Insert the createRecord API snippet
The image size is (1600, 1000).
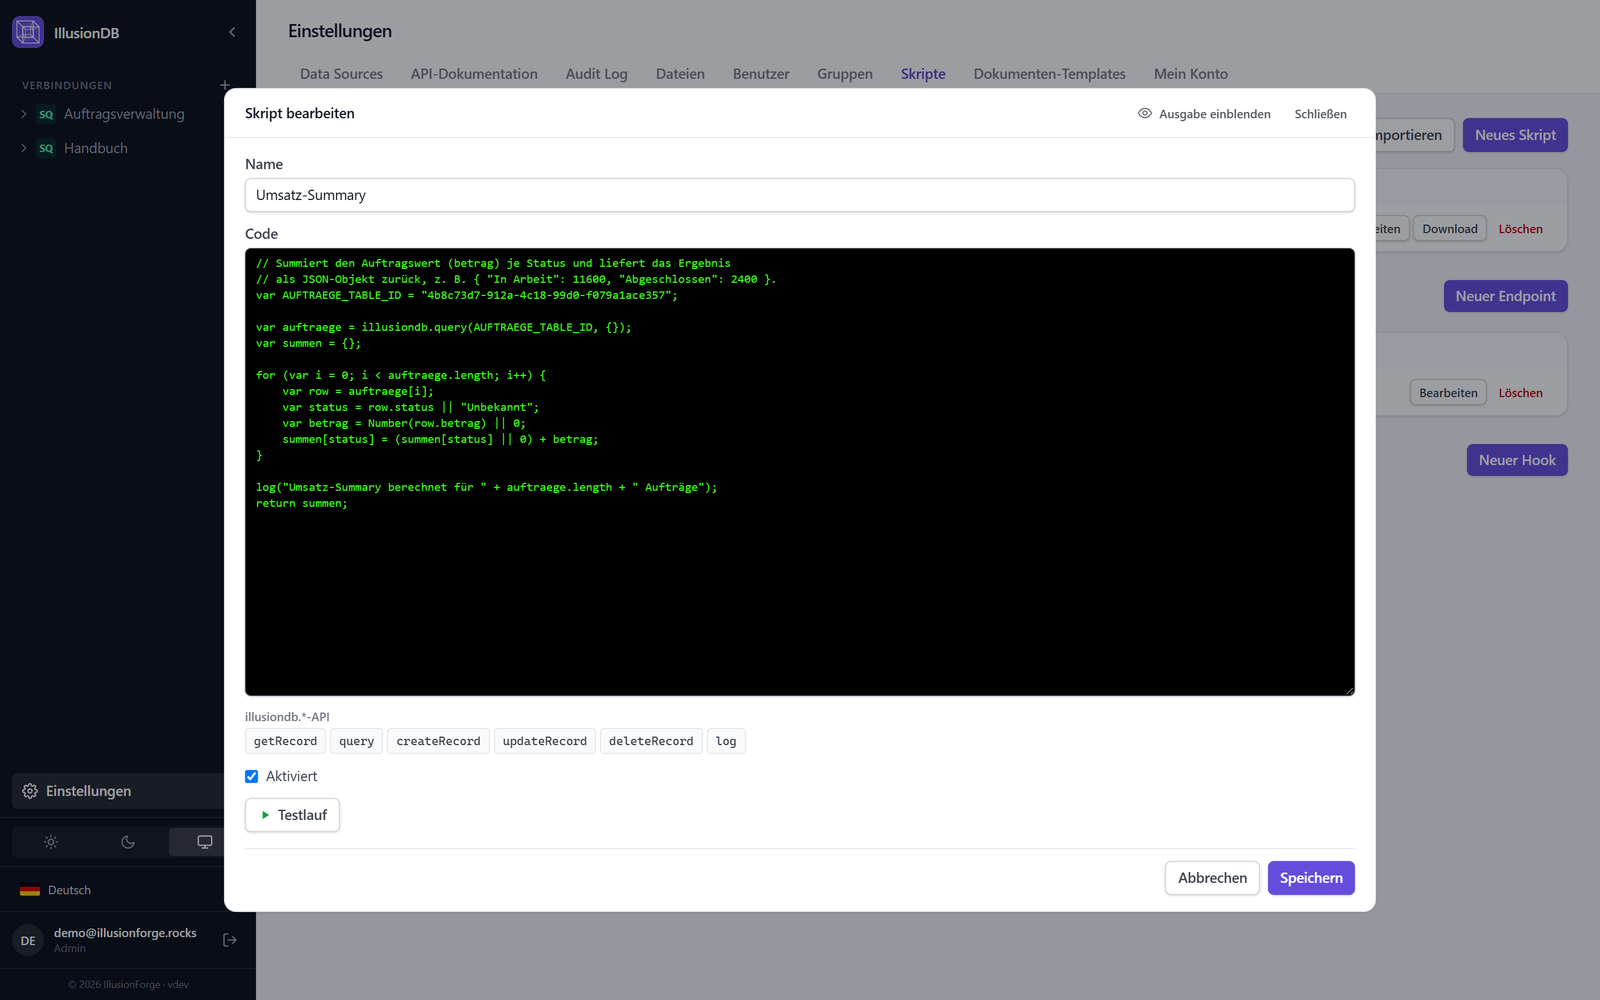438,741
